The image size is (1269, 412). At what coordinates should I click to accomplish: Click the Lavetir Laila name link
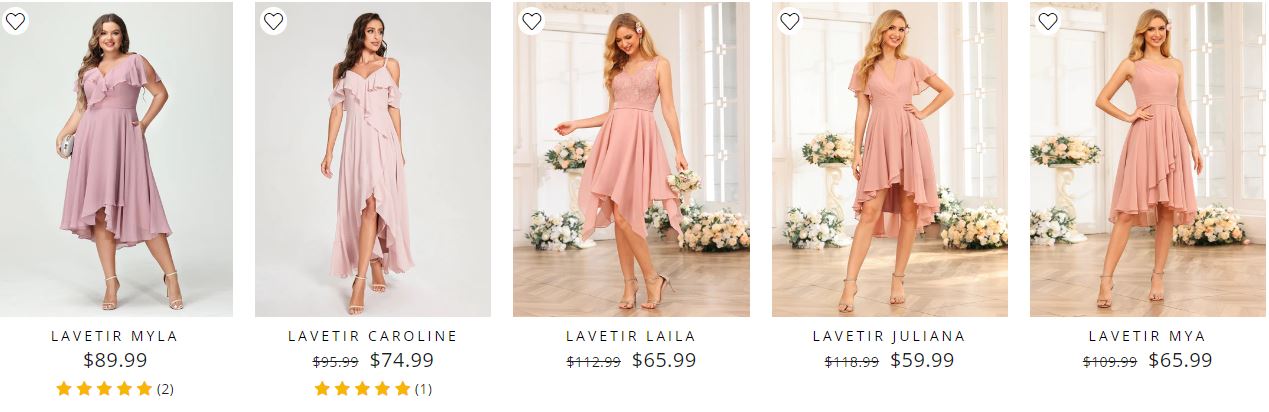click(x=631, y=336)
